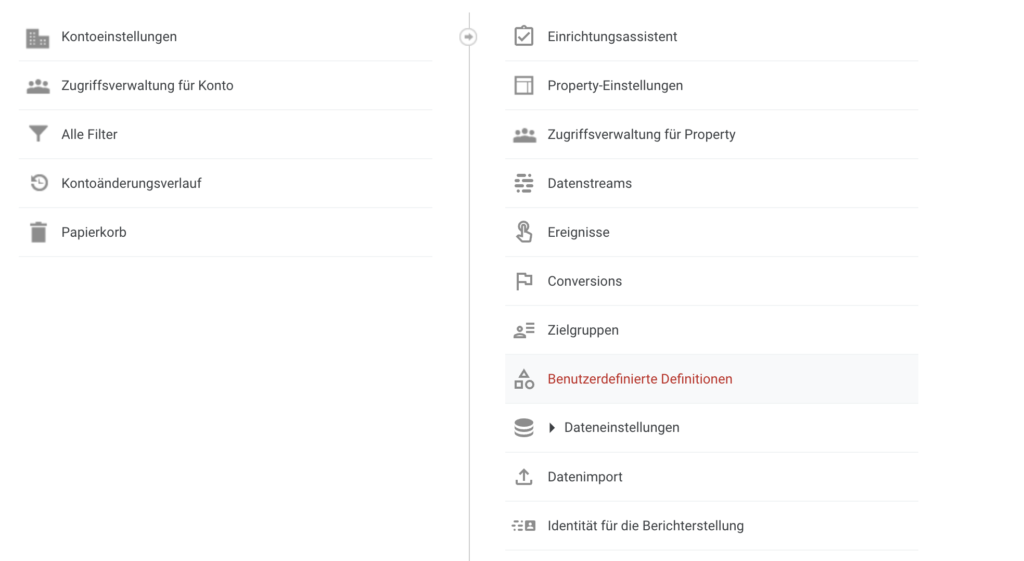Click the Einrichtungsassistent checkbox clipboard icon
The image size is (1024, 561).
[x=524, y=36]
